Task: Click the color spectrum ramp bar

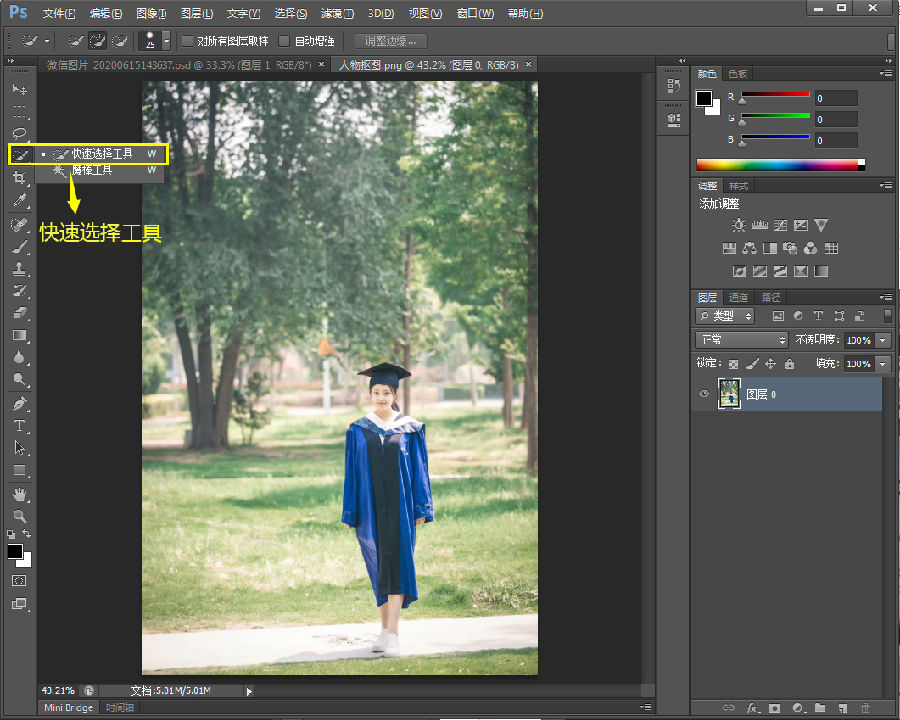Action: pos(780,165)
